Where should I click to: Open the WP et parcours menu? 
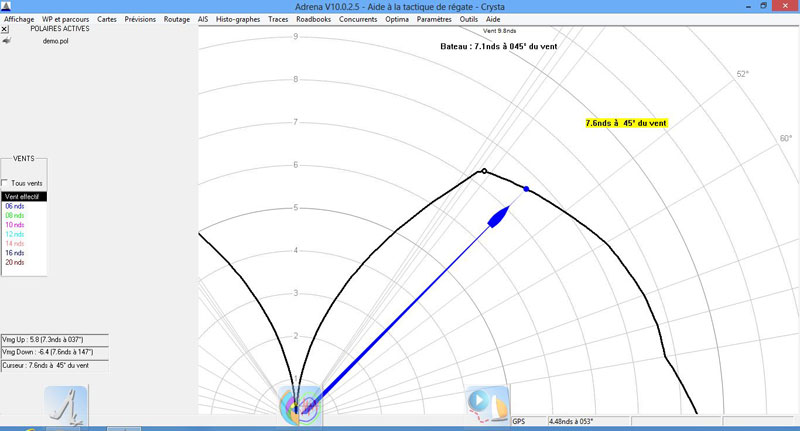point(65,19)
